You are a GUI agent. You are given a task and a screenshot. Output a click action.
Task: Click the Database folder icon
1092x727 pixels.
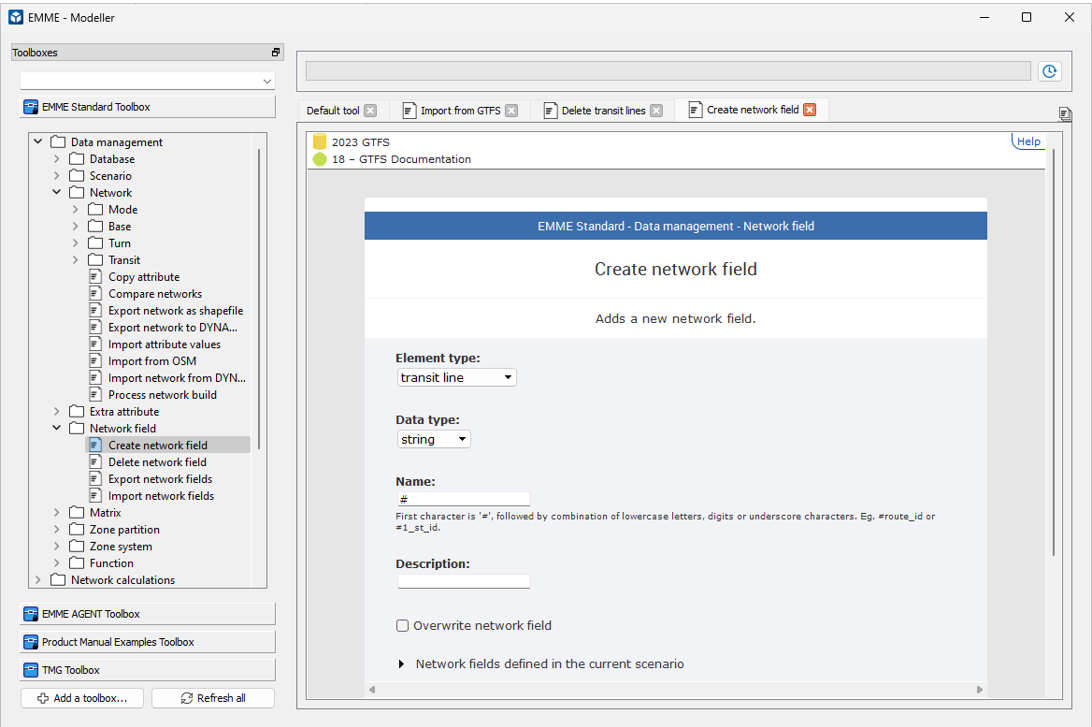77,159
